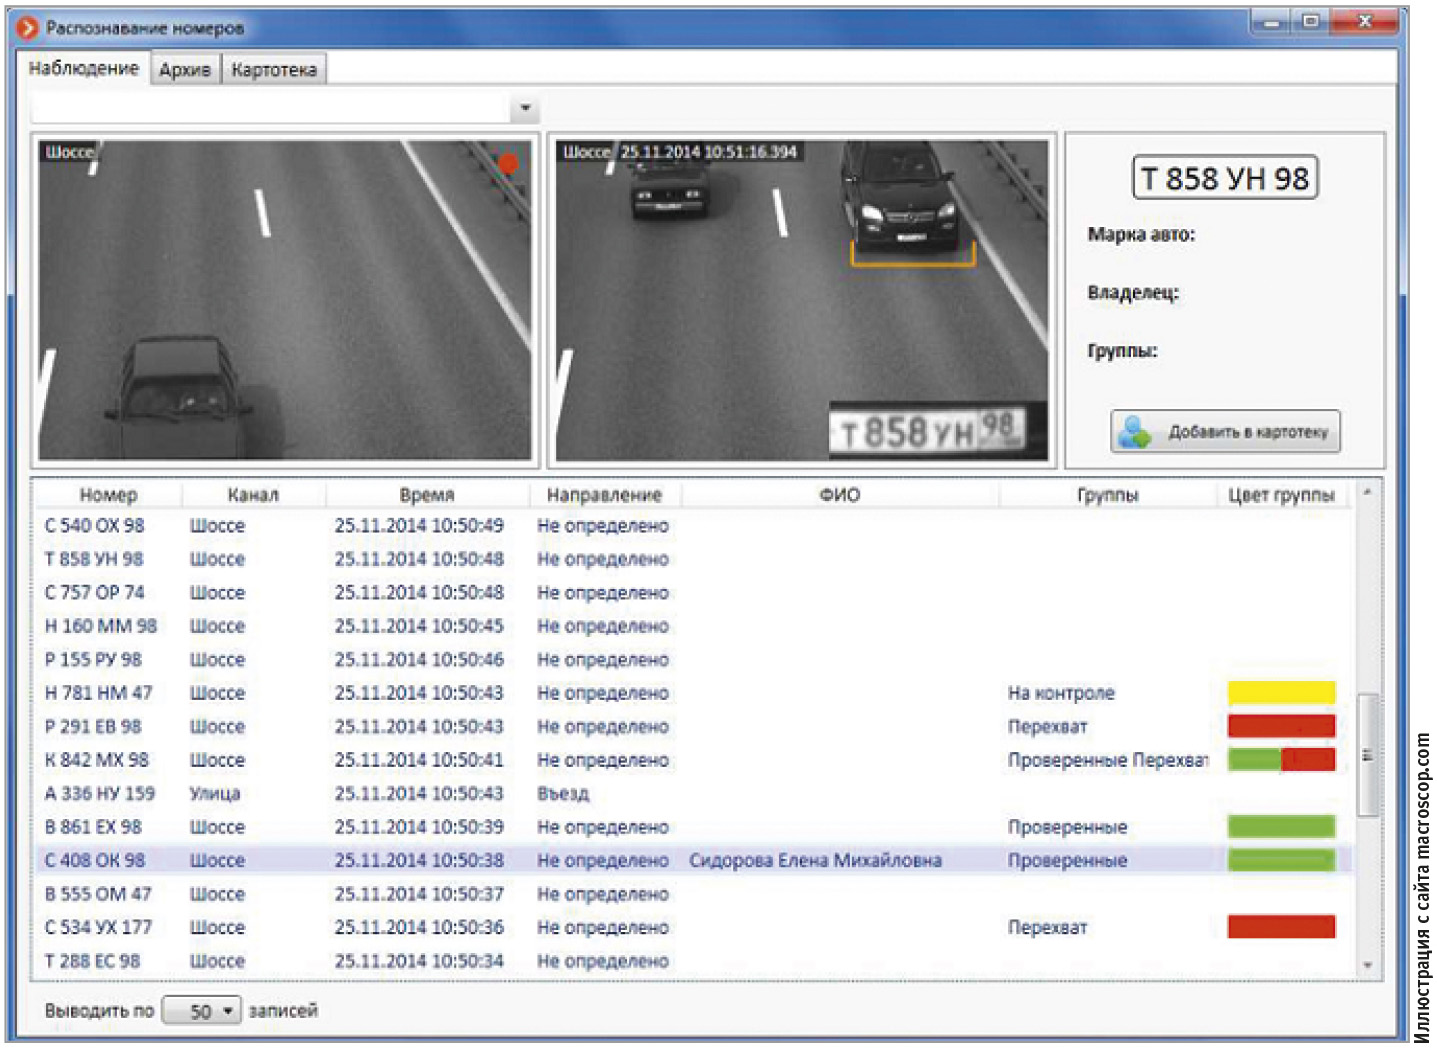Select the captured frame with the Mercedes
This screenshot has width=1437, height=1051.
click(802, 300)
